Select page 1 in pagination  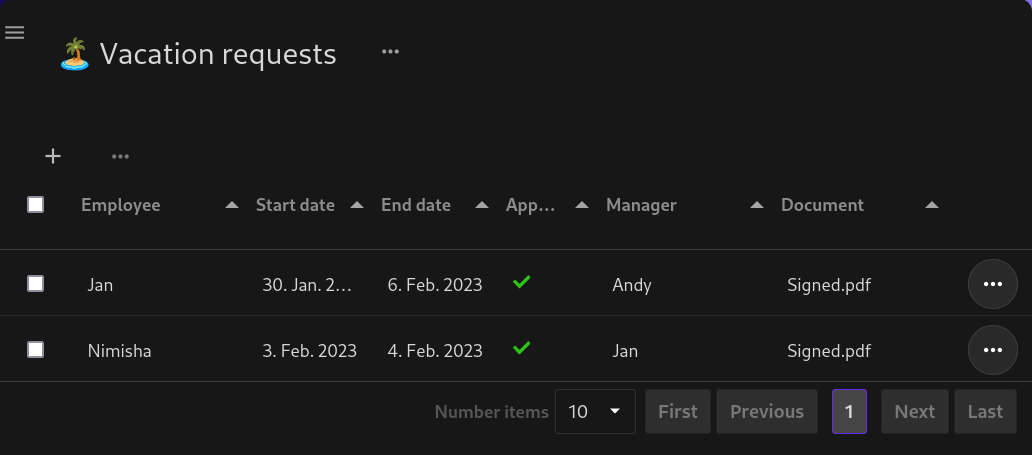tap(849, 412)
